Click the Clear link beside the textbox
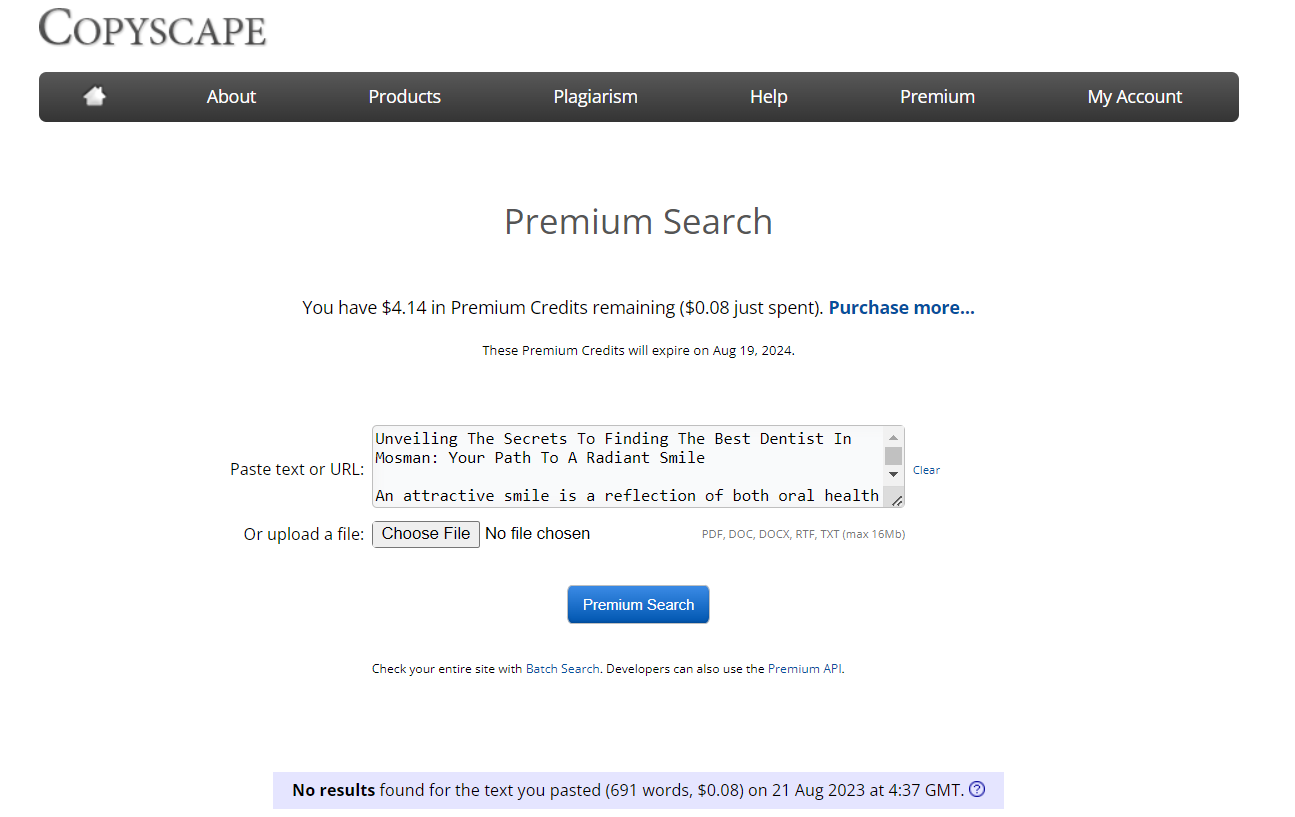The image size is (1295, 817). pos(926,470)
